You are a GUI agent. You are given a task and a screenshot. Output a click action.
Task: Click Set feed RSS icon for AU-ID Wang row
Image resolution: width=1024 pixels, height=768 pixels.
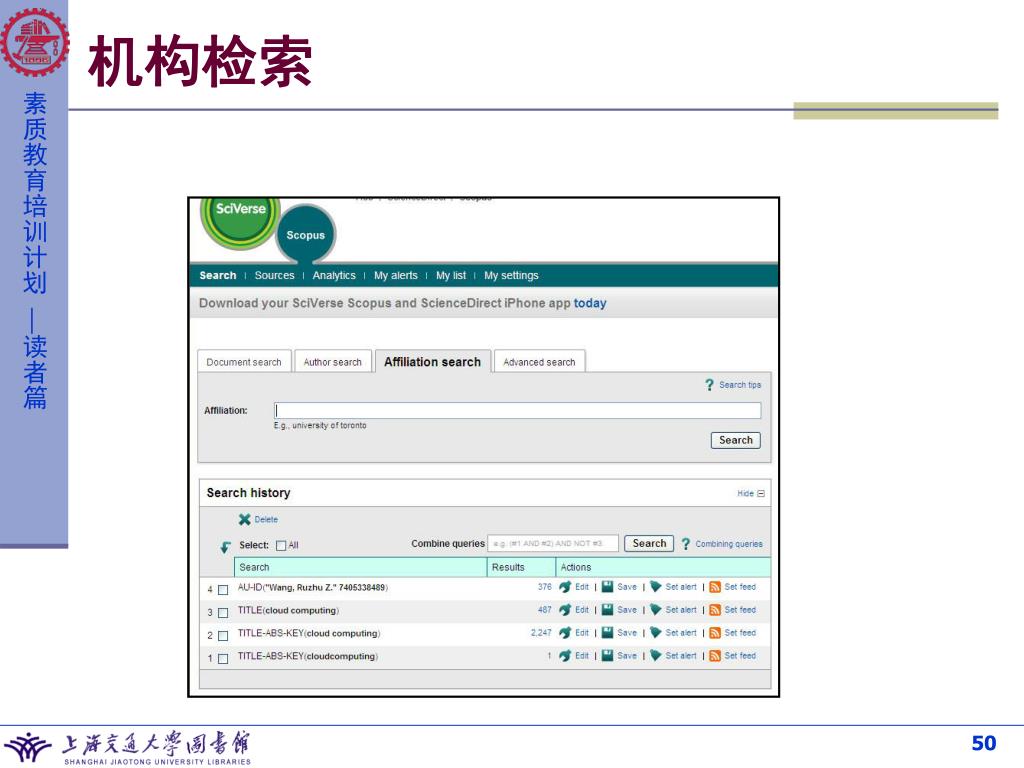[x=714, y=586]
